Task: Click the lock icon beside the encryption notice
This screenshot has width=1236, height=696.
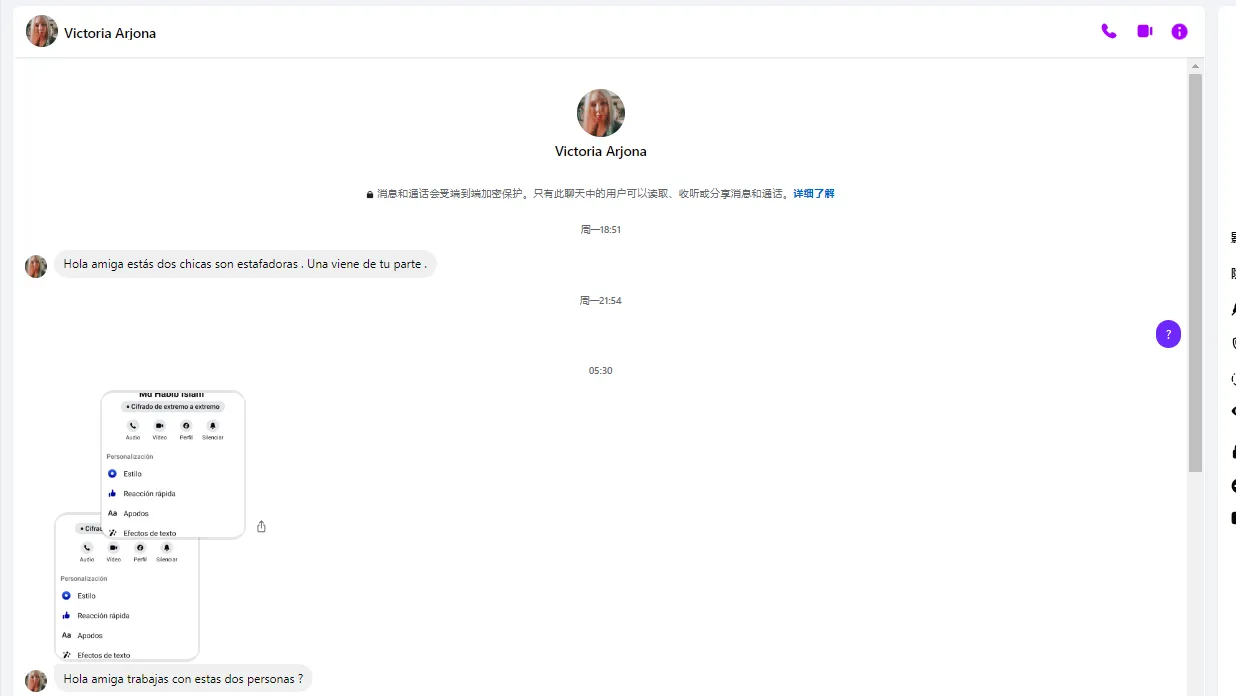Action: click(370, 195)
